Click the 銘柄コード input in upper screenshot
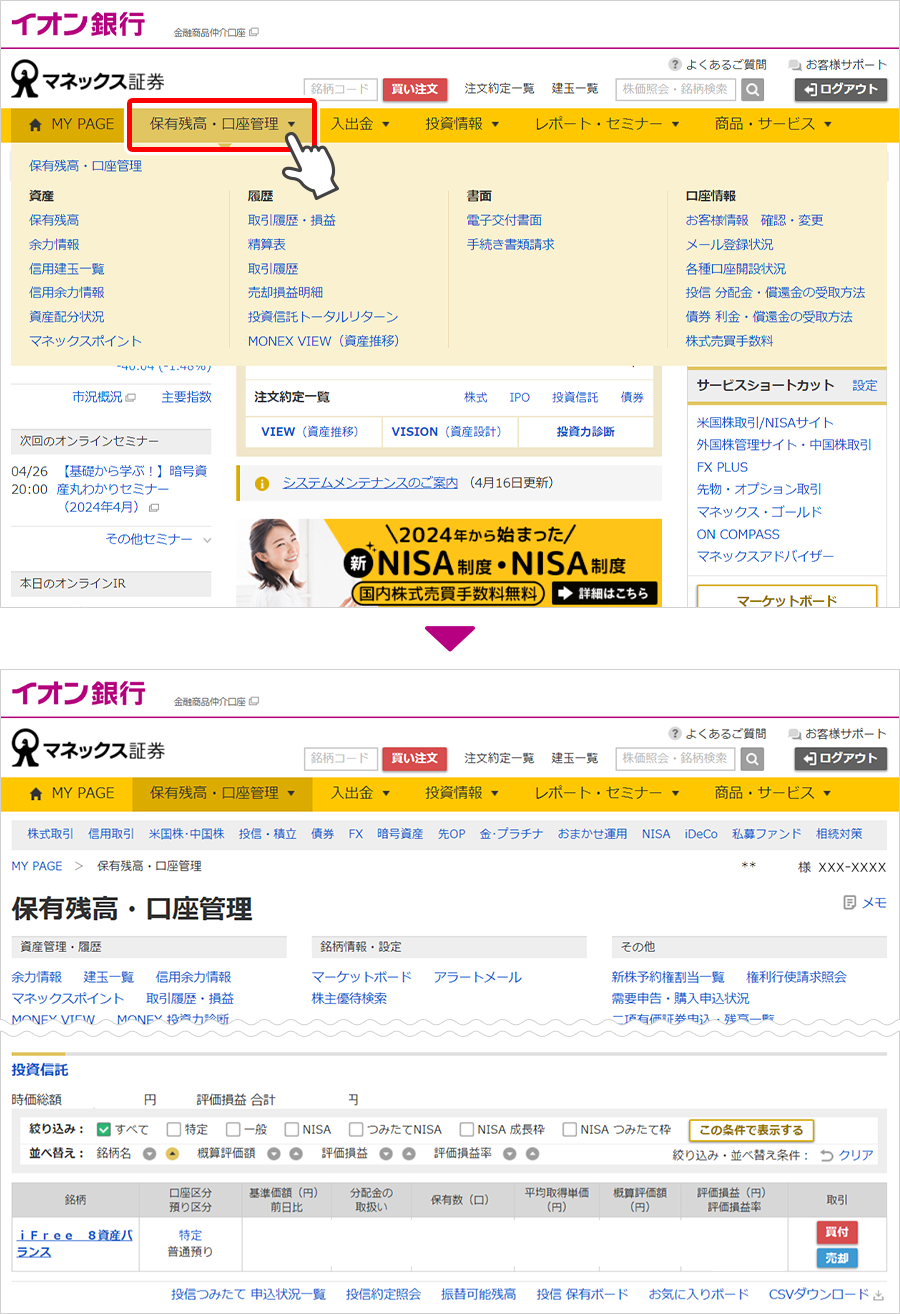The height and width of the screenshot is (1314, 900). (340, 89)
